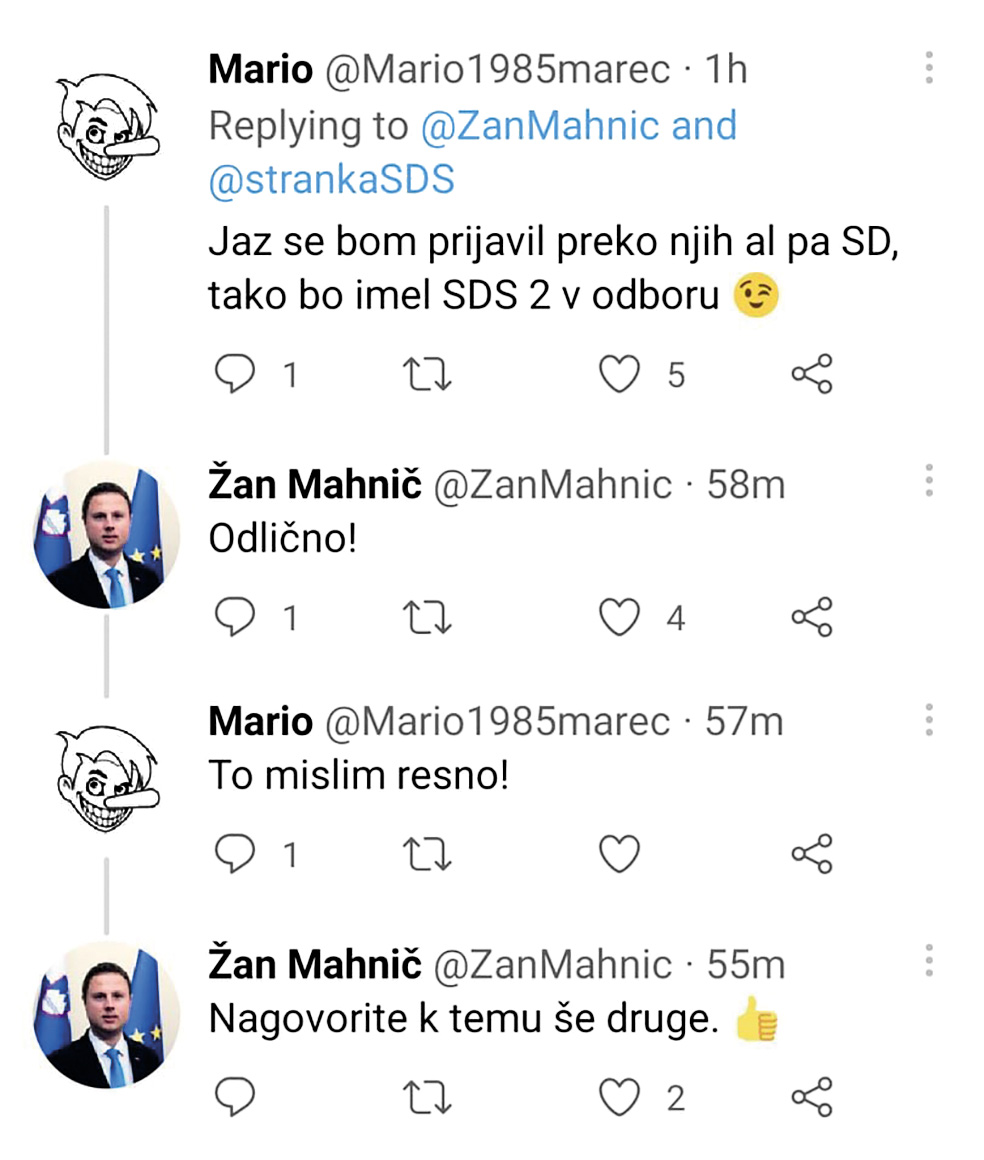
Task: Reply to the 'Odlično!' tweet
Action: tap(236, 618)
